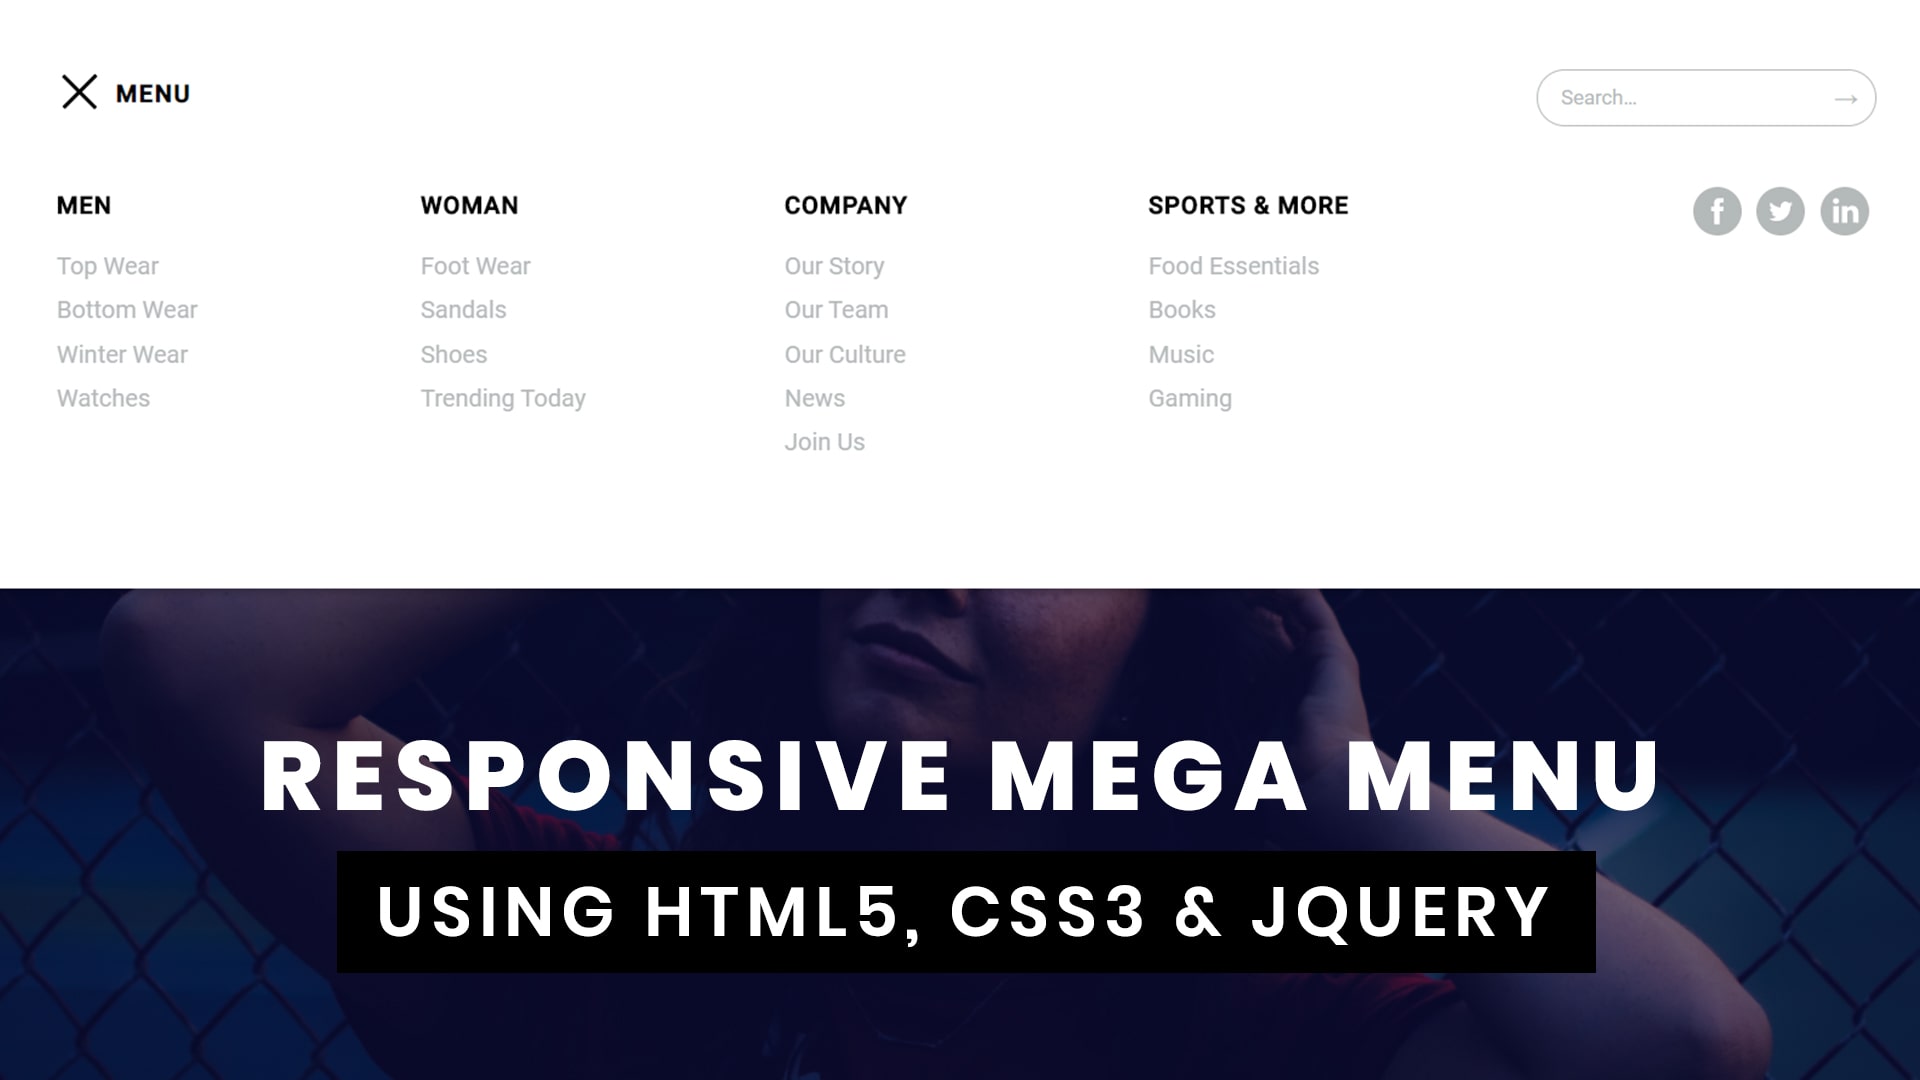Screen dimensions: 1920x1080
Task: Click the LinkedIn social icon
Action: point(1844,211)
